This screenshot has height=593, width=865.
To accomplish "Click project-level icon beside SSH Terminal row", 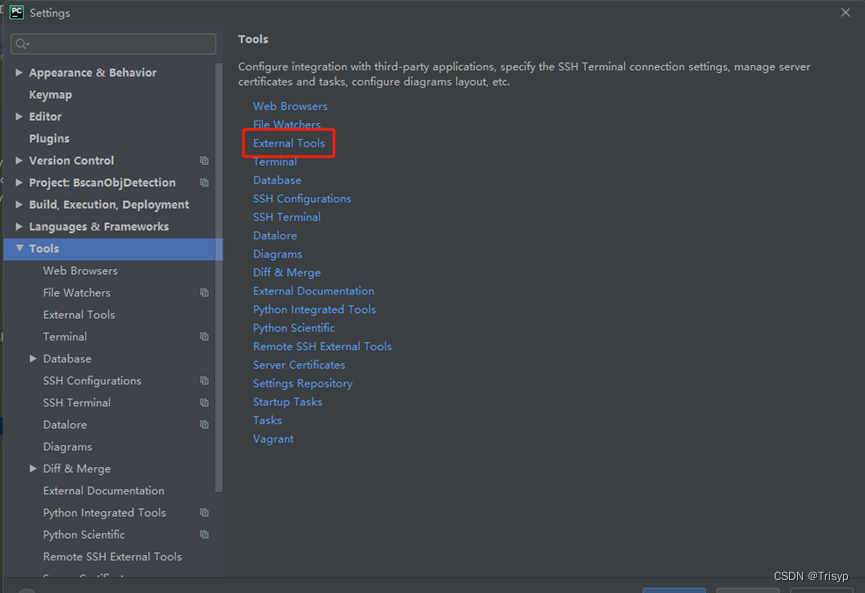I will 204,403.
